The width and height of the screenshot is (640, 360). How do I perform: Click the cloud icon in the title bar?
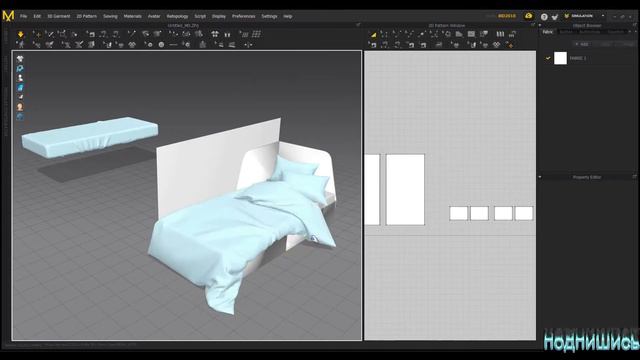[529, 16]
